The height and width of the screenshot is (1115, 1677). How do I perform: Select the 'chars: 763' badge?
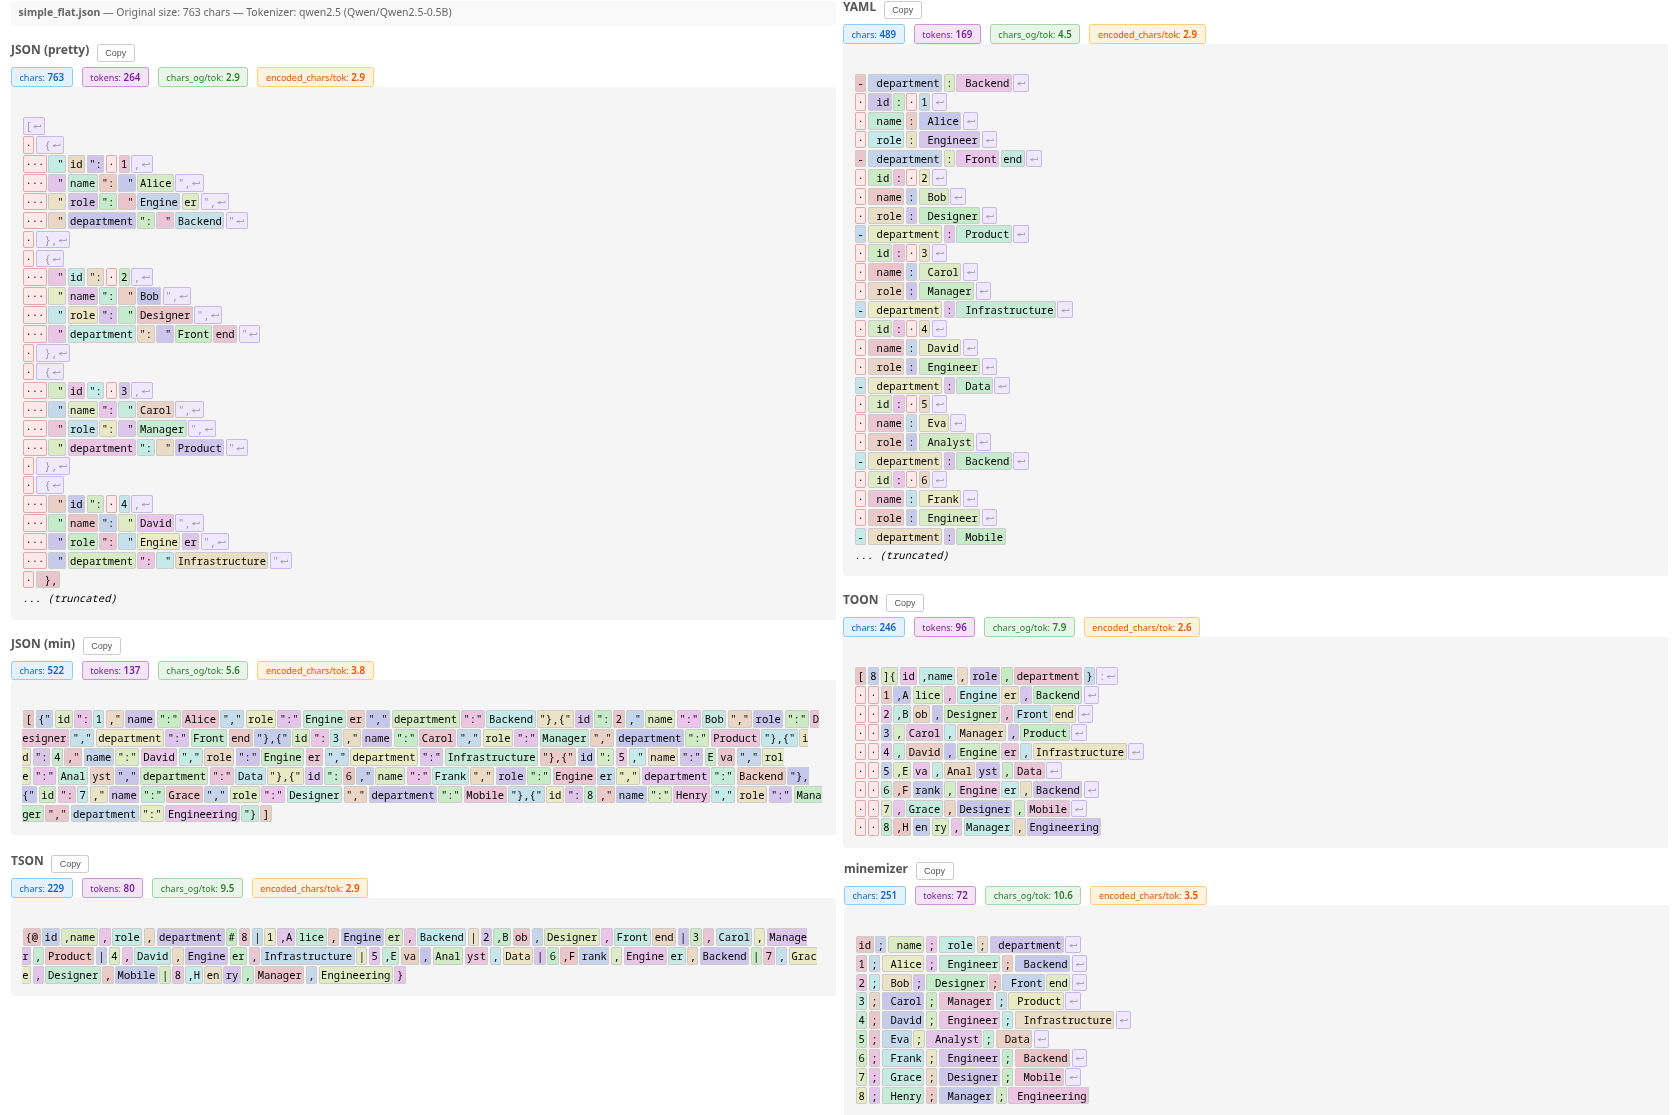point(42,77)
